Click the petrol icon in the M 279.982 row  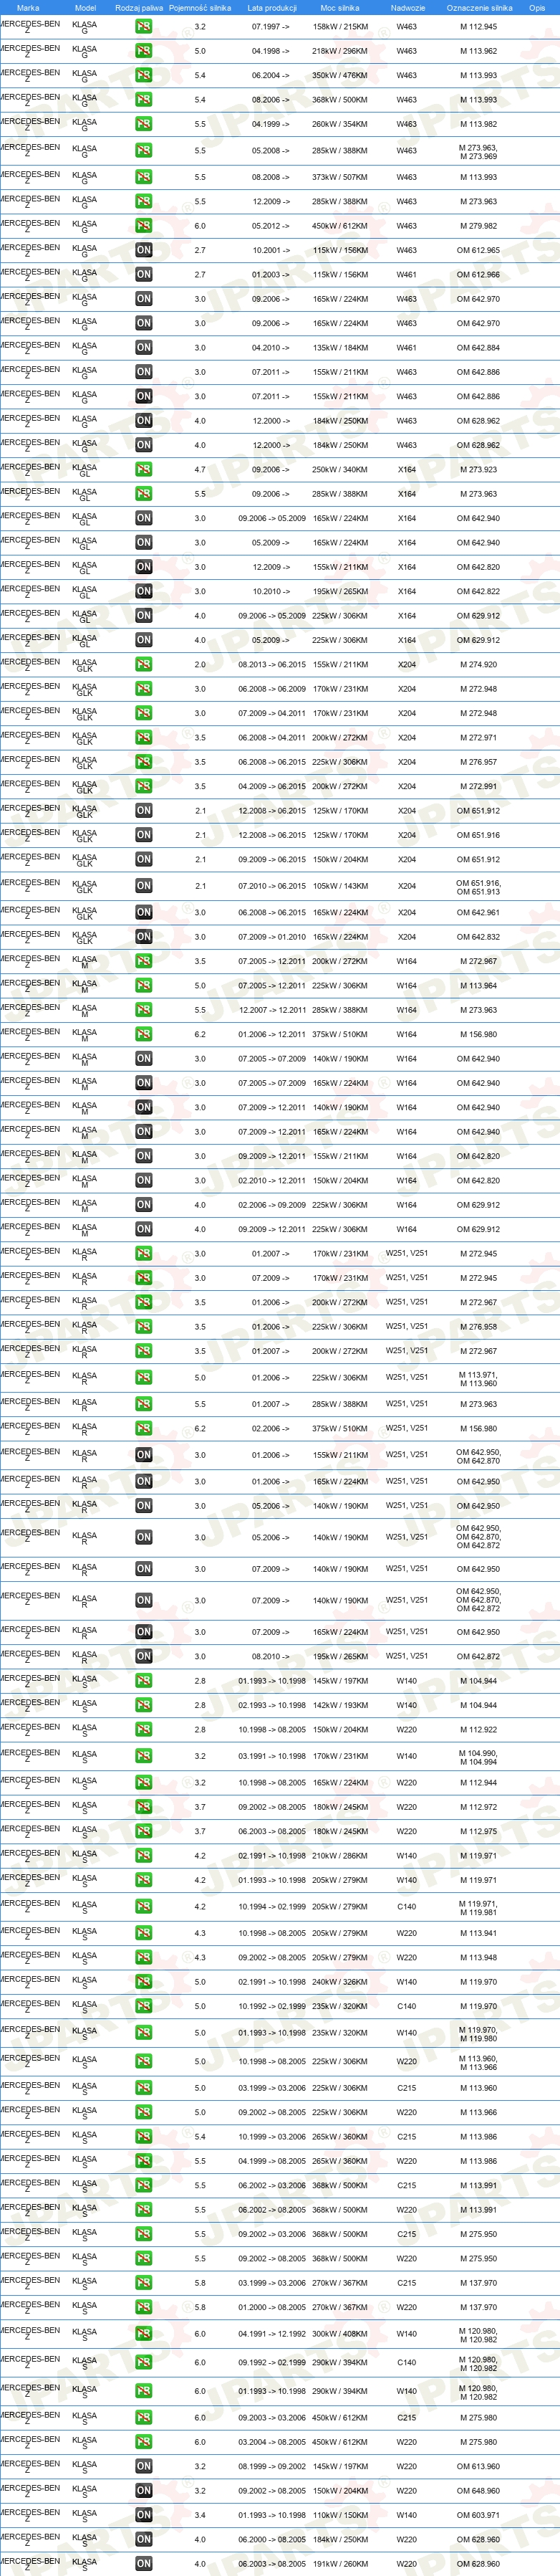click(144, 226)
